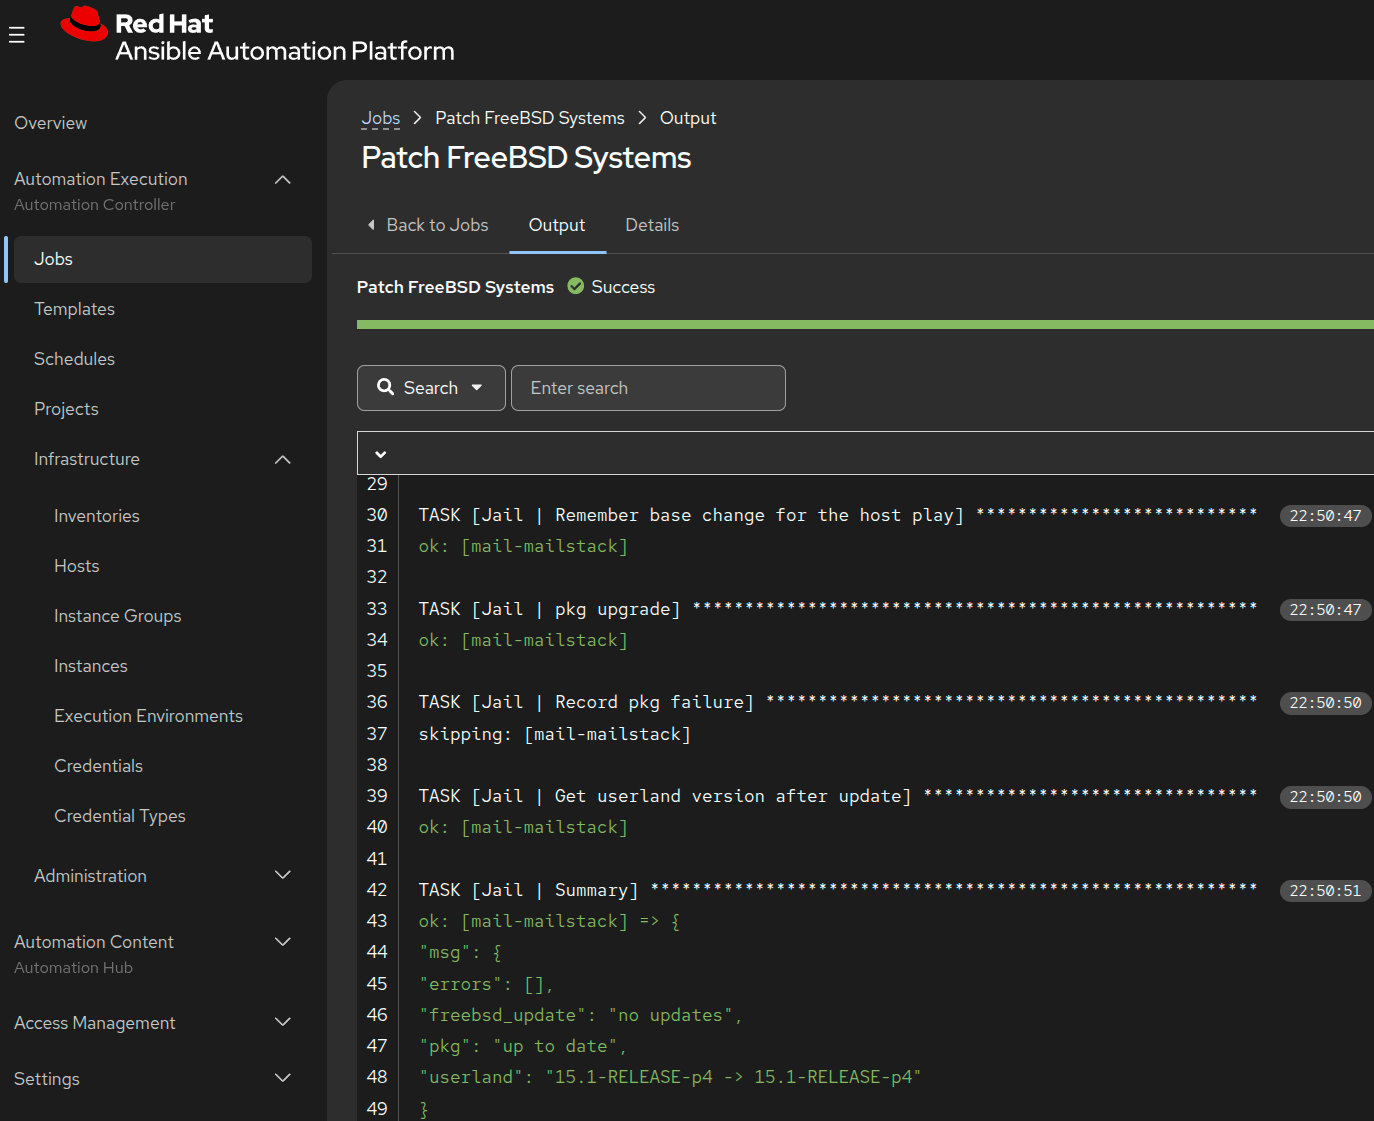
Task: Go to Instances page
Action: [x=91, y=666]
